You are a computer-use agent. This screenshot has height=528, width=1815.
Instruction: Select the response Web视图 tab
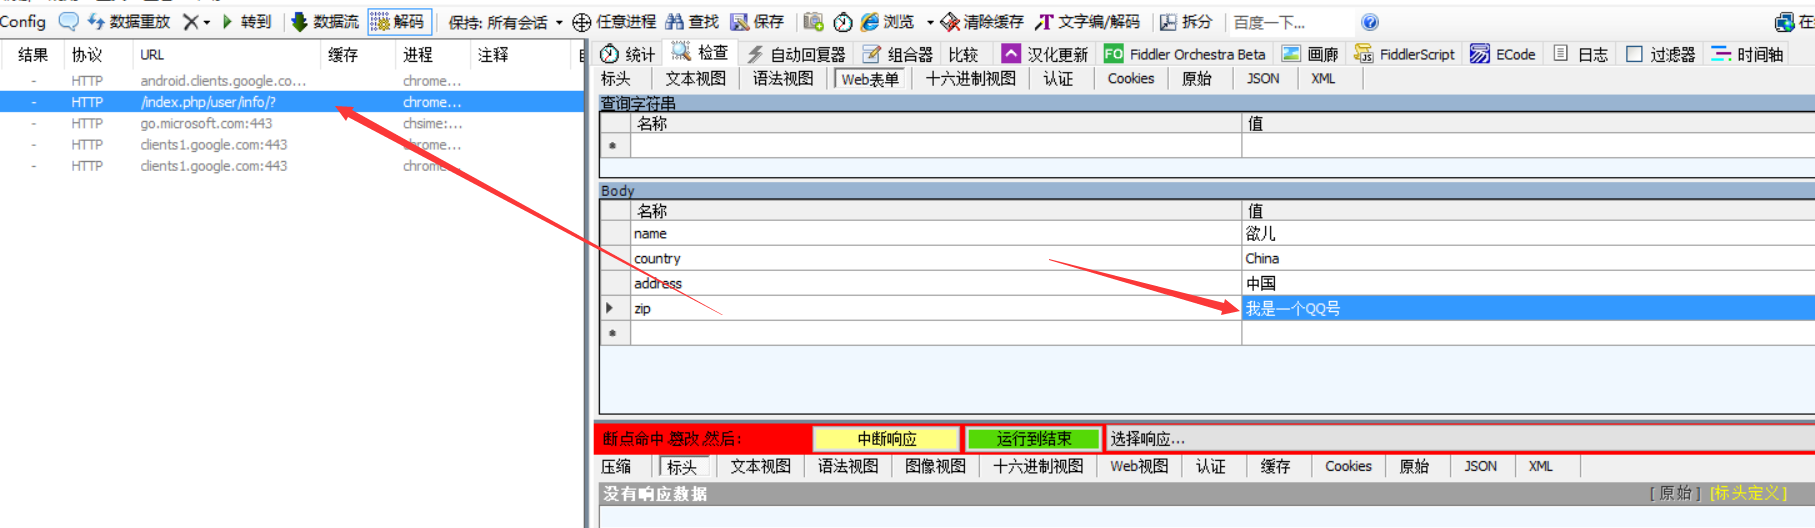pos(1139,466)
